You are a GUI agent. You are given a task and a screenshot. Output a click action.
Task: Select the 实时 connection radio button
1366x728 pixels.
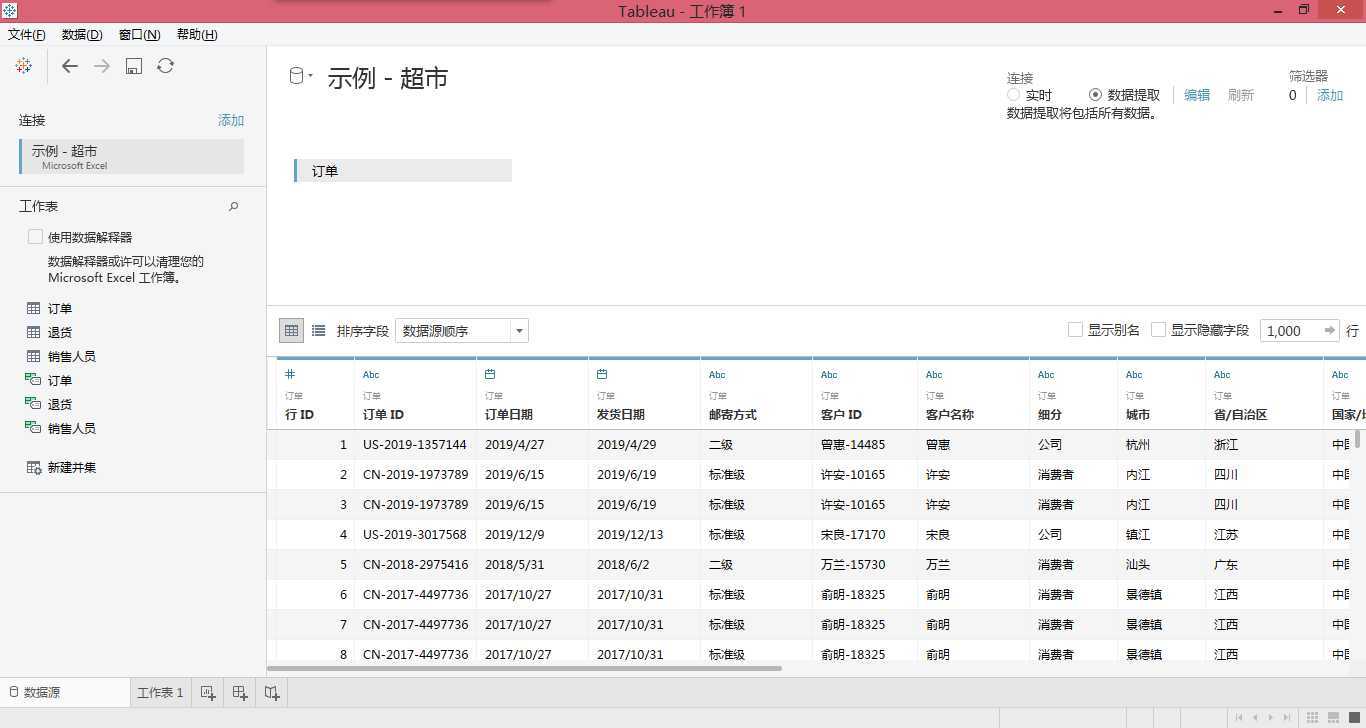pos(1013,94)
